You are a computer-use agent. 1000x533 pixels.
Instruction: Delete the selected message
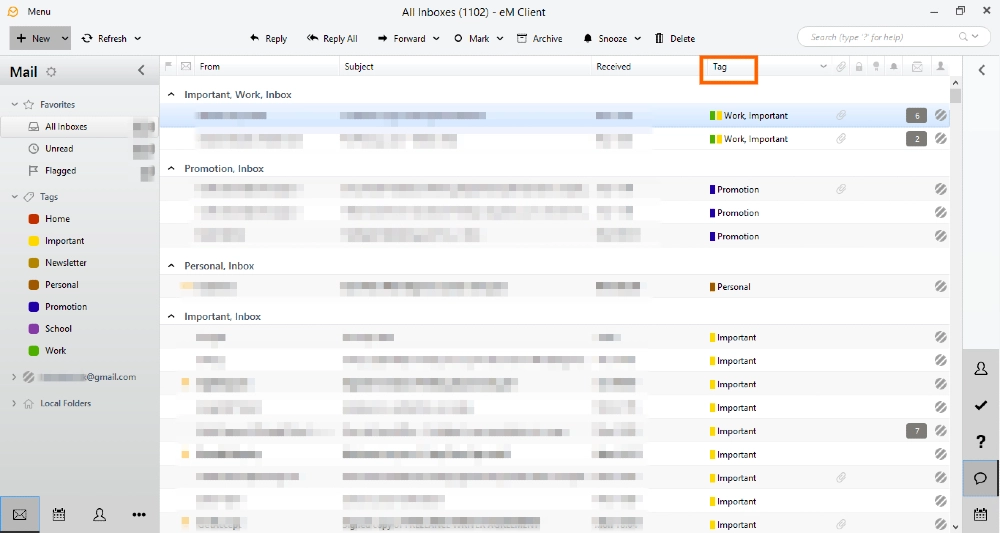[x=675, y=38]
